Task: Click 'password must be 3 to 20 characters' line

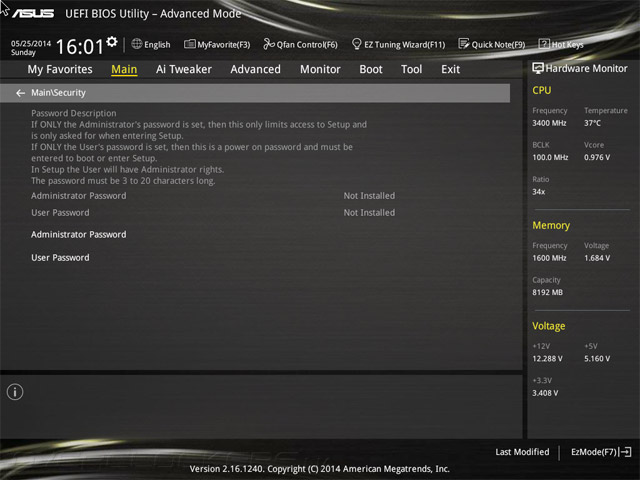Action: (123, 180)
